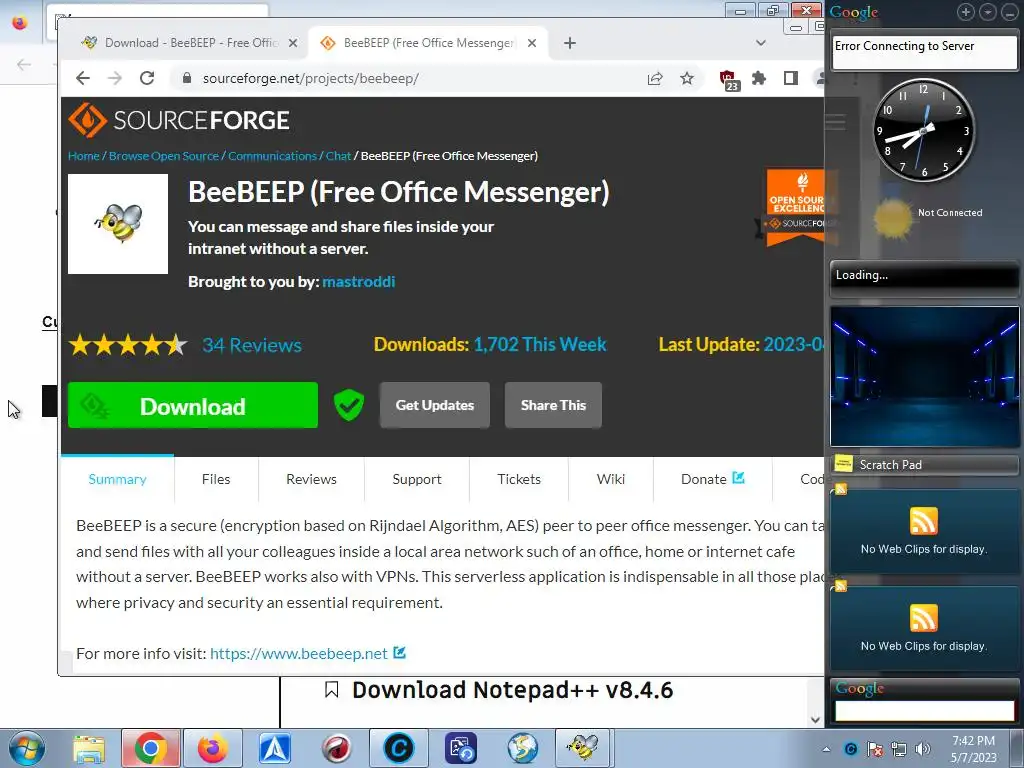This screenshot has width=1024, height=768.
Task: Click the bookmark icon beside Download Notepad++
Action: (332, 690)
